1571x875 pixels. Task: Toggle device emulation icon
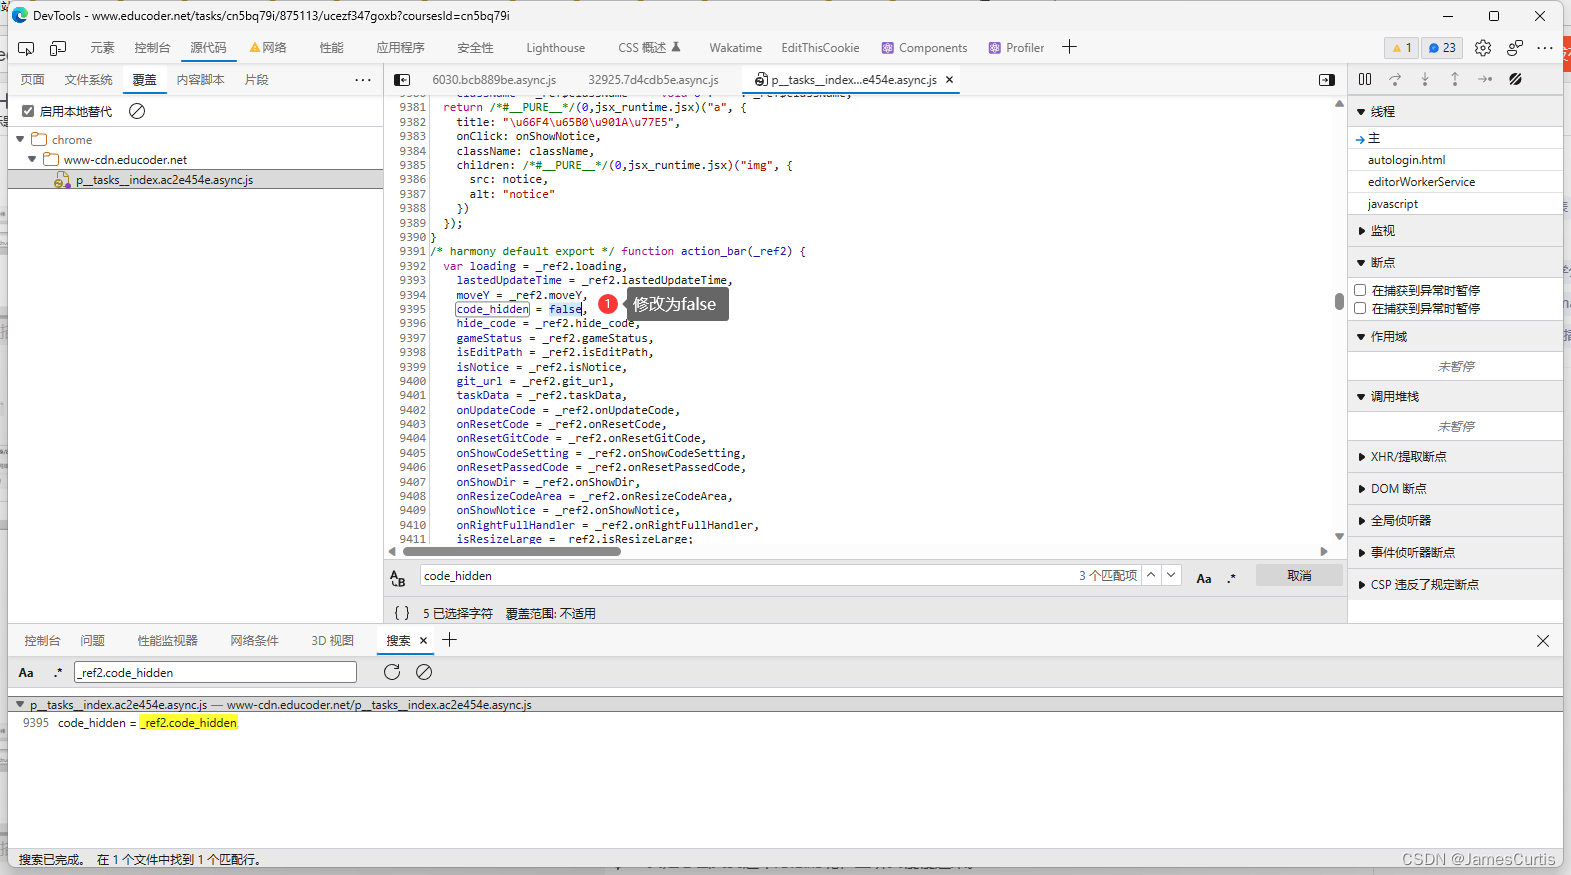click(x=58, y=48)
